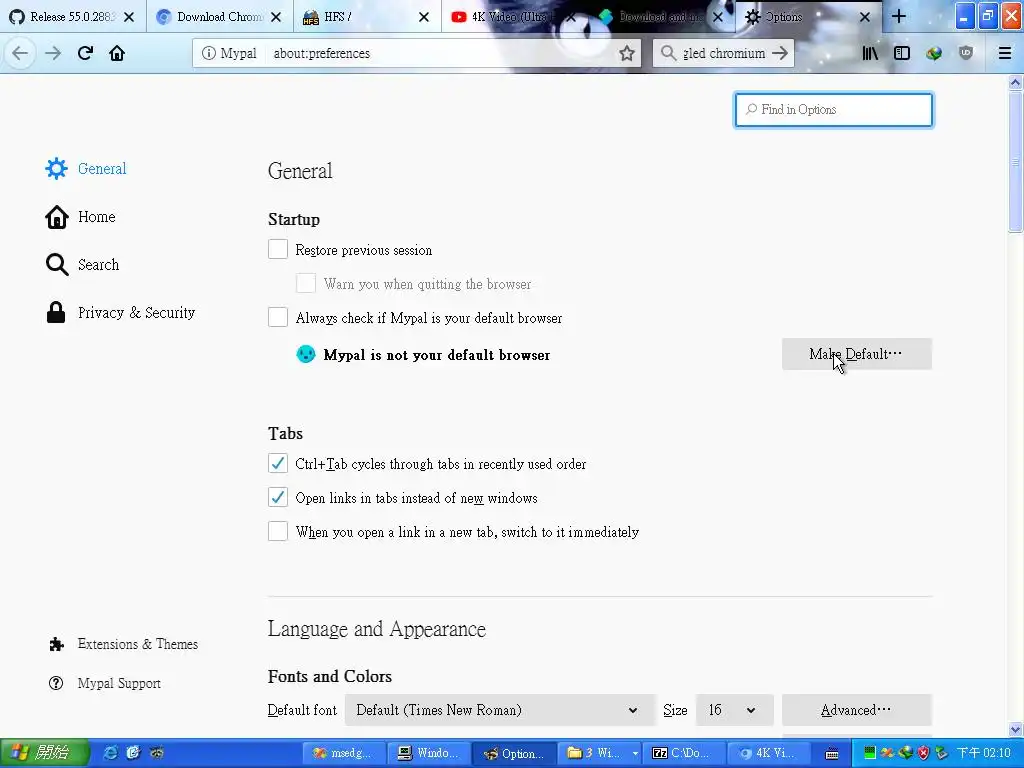The height and width of the screenshot is (768, 1024).
Task: Toggle Warn you when quitting the browser
Action: coord(306,283)
